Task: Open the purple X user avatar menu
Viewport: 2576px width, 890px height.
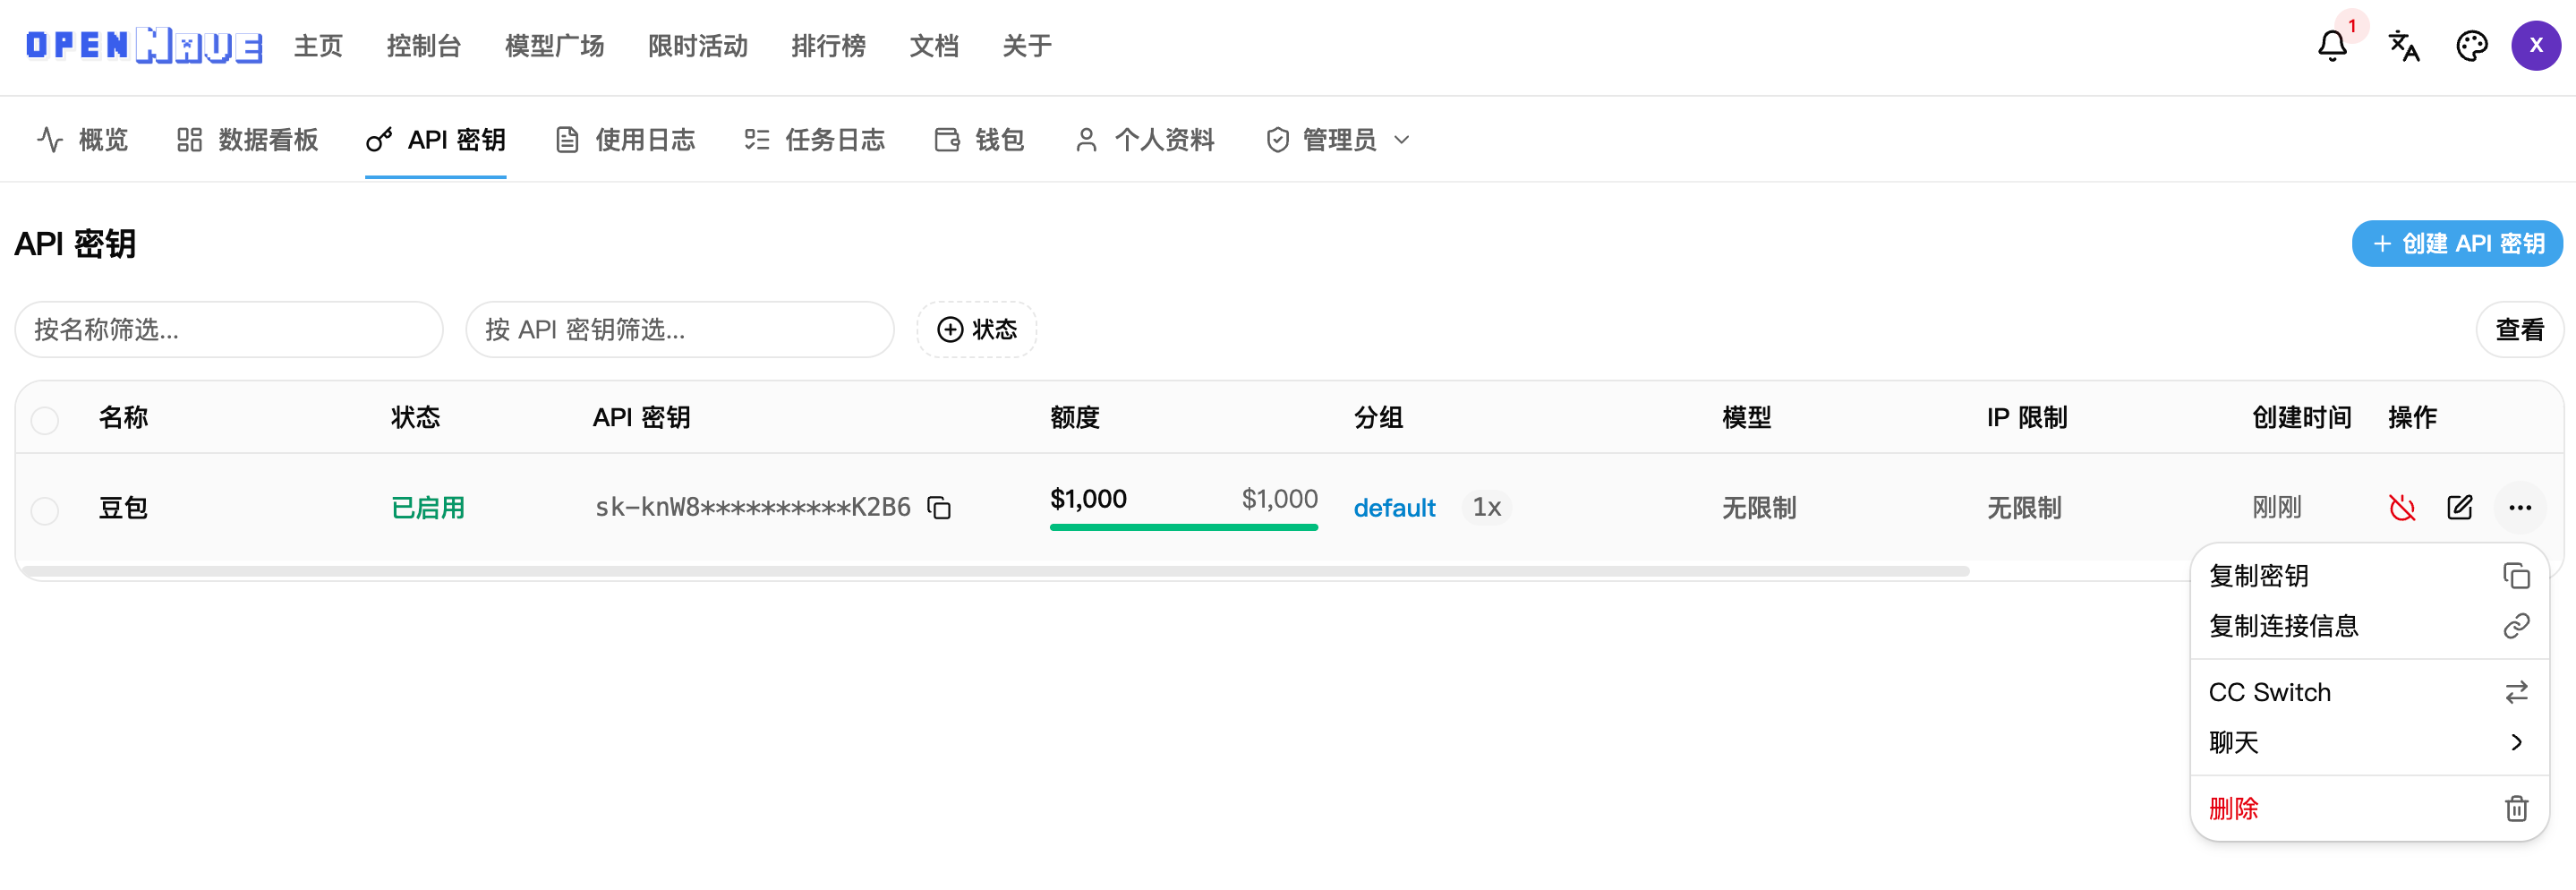Action: (x=2536, y=46)
